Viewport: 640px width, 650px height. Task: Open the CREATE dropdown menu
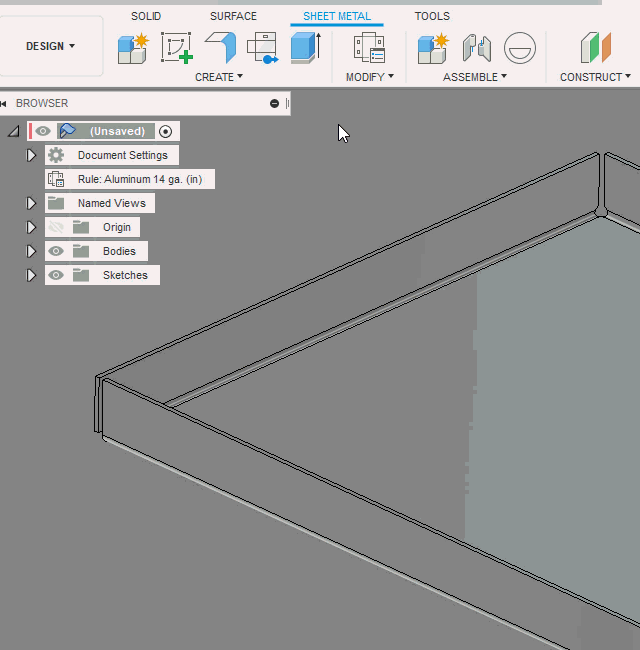tap(219, 77)
